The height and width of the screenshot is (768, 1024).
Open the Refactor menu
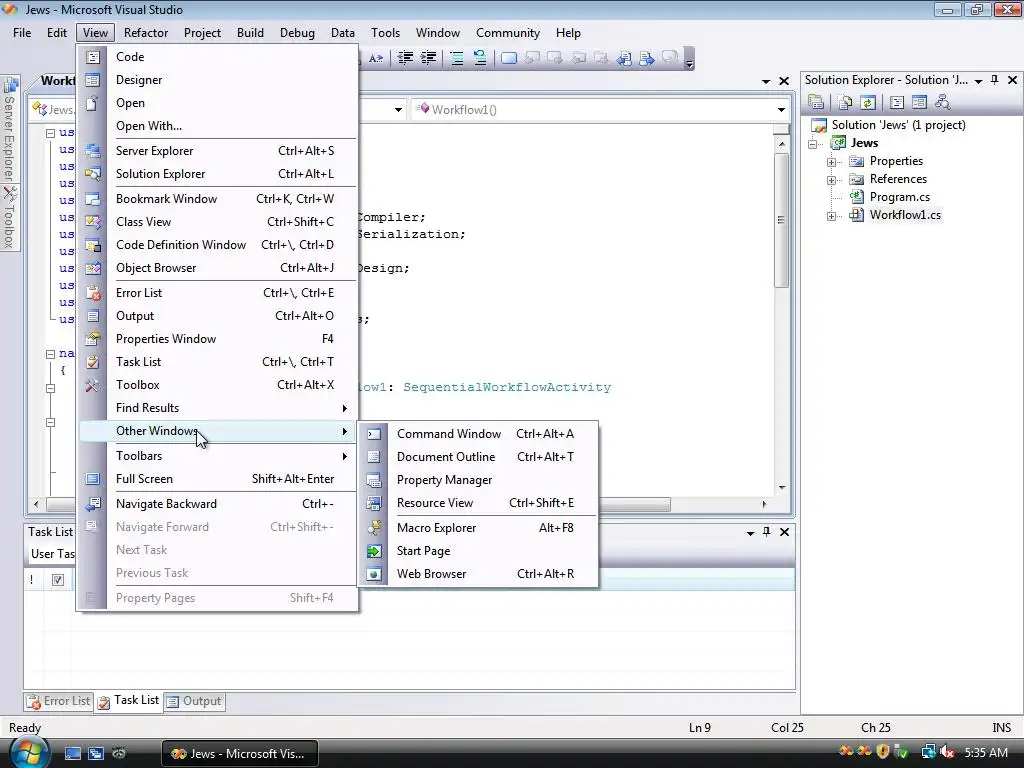point(146,33)
